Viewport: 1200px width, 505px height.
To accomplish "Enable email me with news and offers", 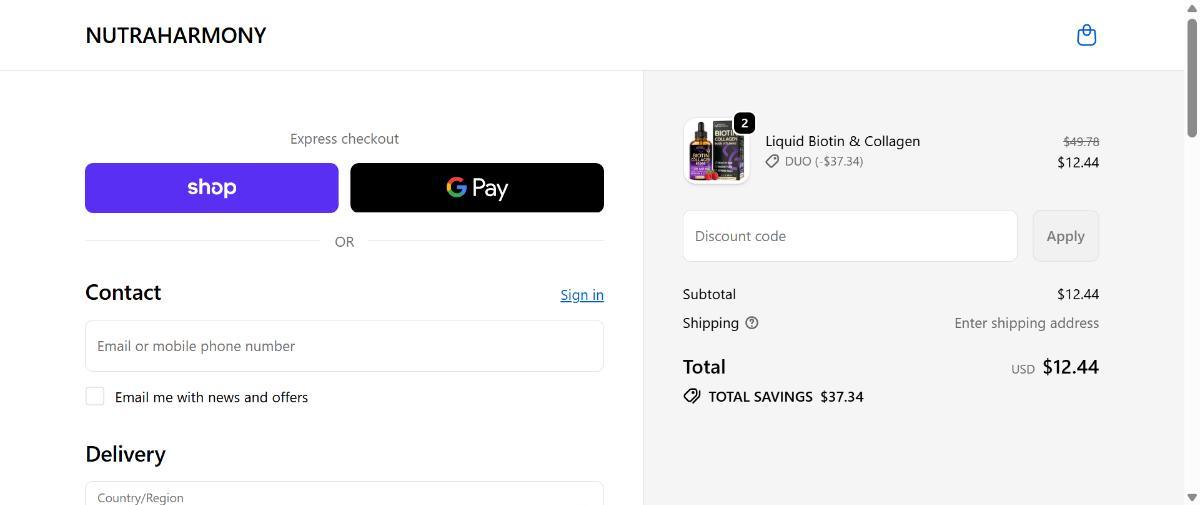I will tap(95, 396).
